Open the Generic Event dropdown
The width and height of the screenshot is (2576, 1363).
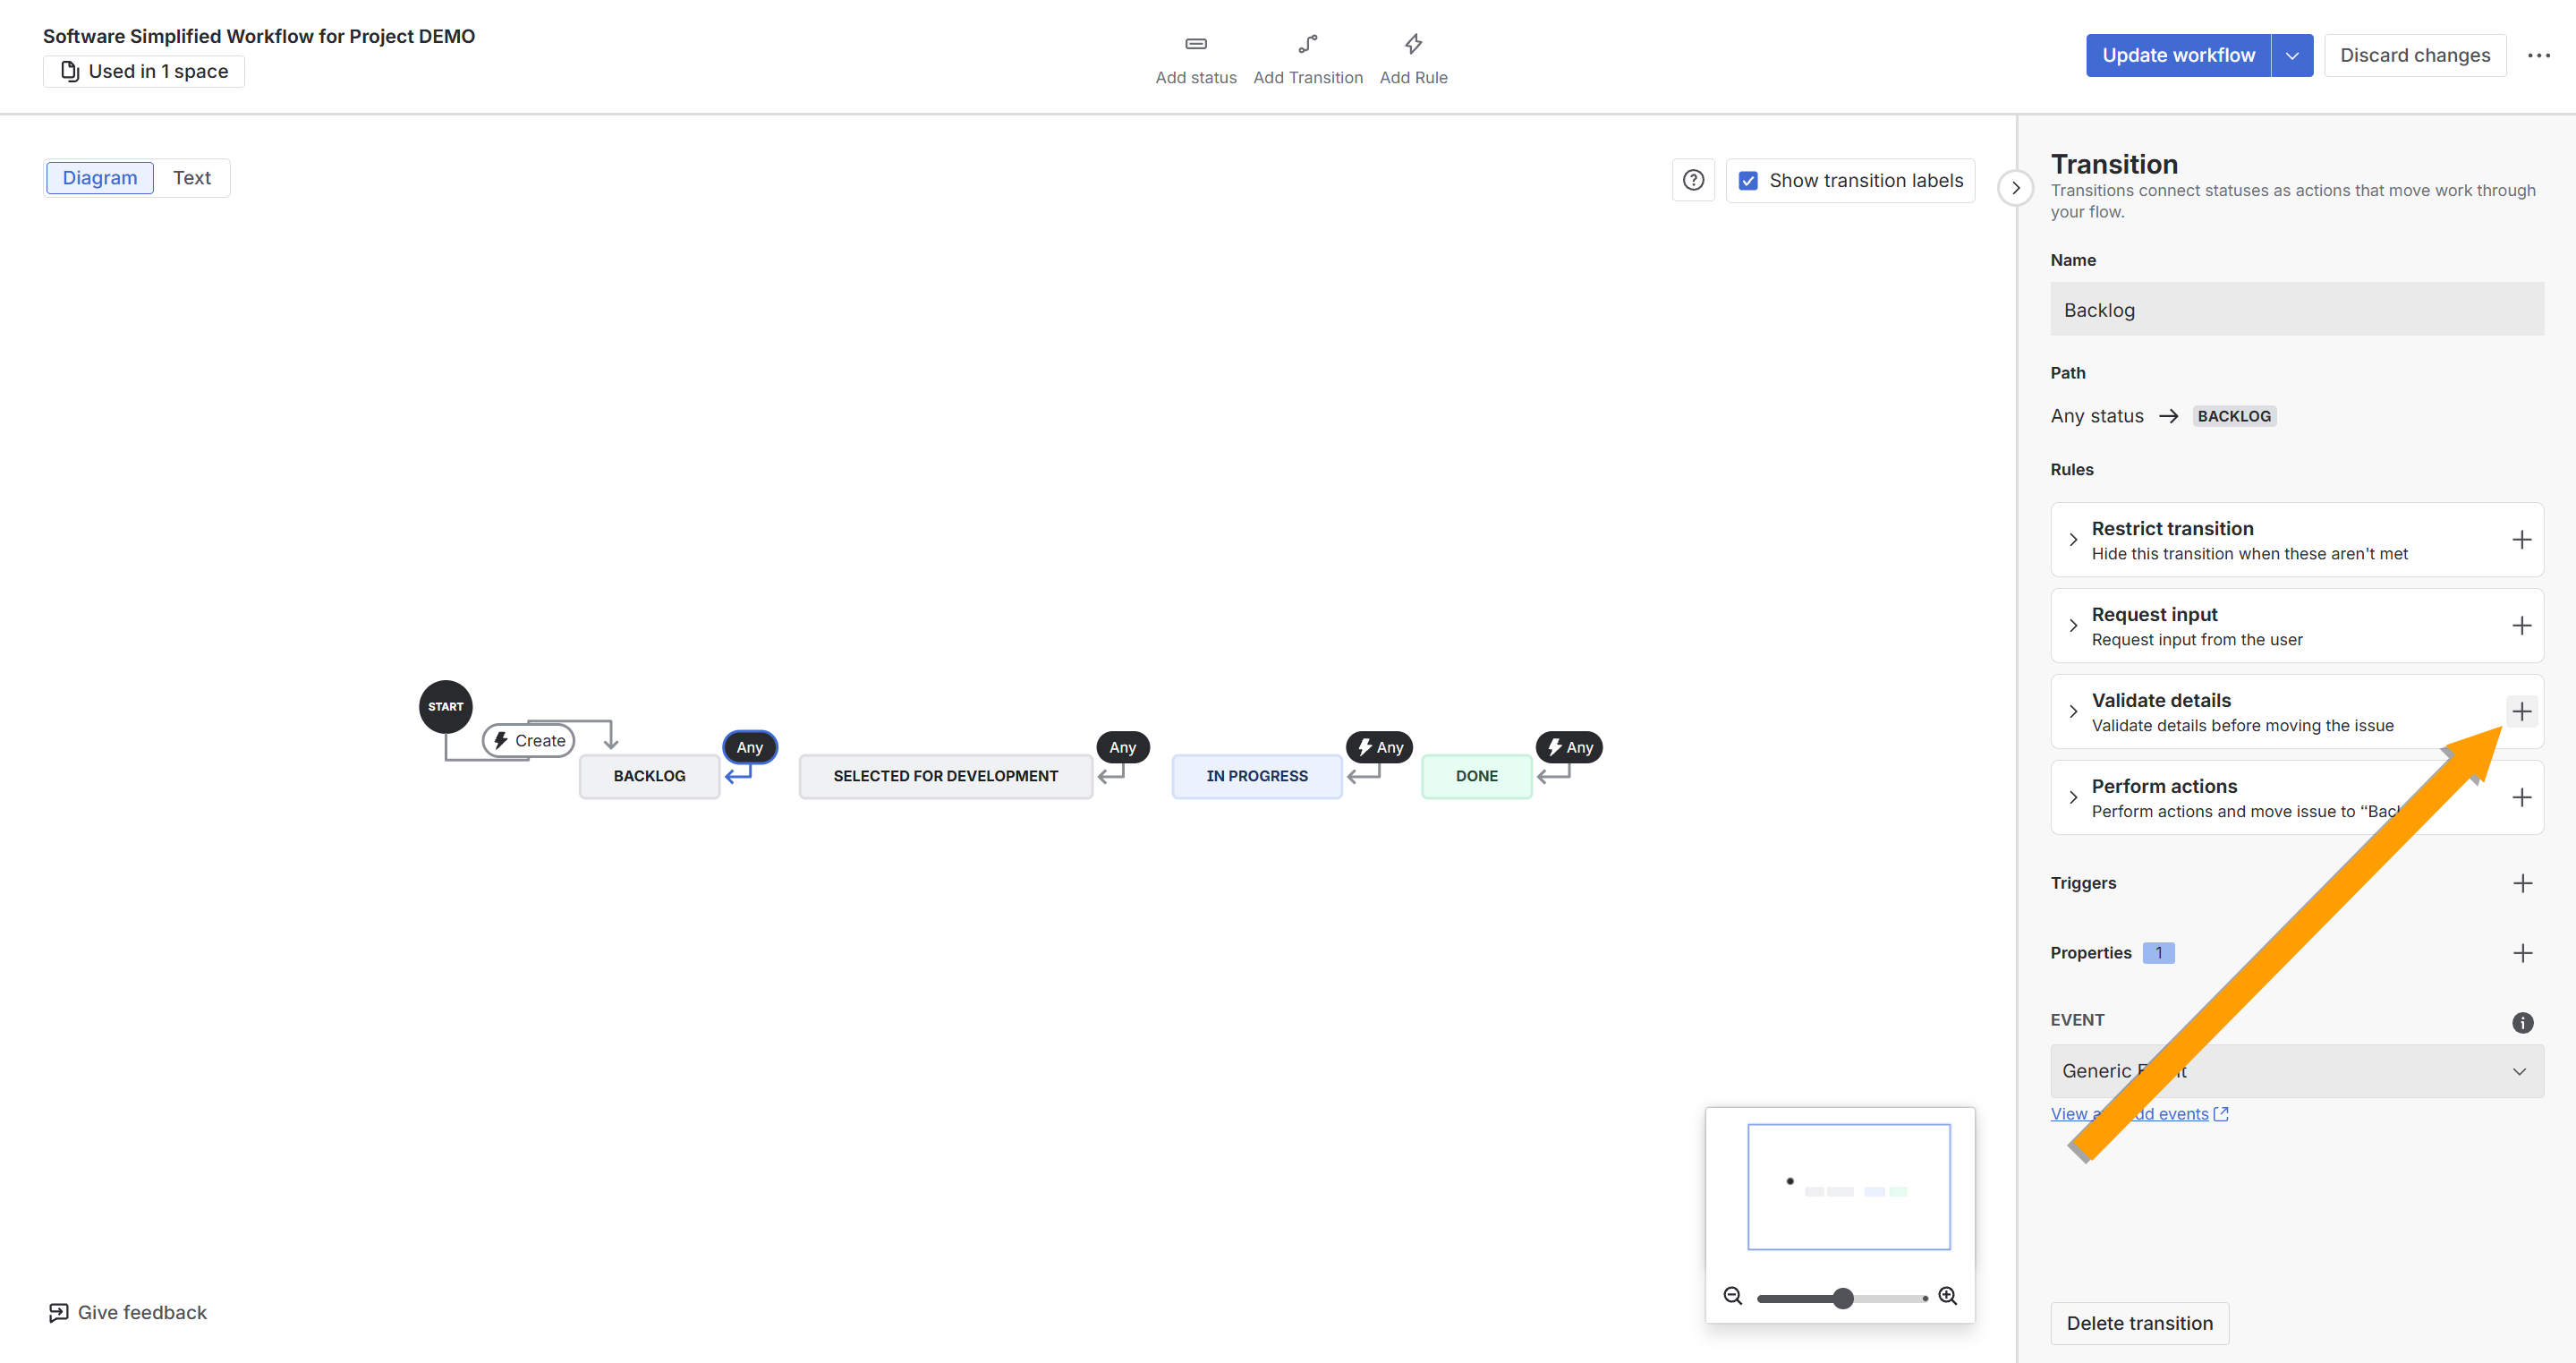[x=2297, y=1071]
